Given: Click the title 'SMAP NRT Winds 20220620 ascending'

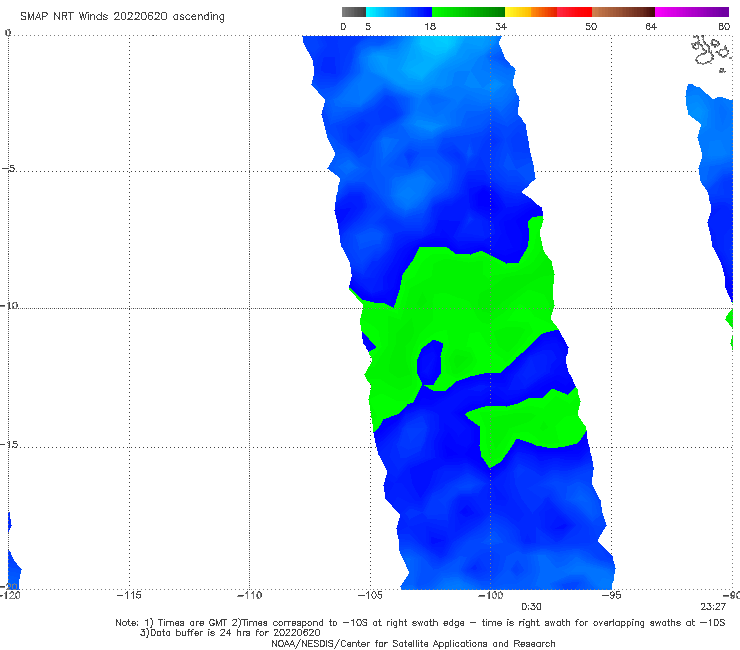Looking at the screenshot, I should (122, 17).
